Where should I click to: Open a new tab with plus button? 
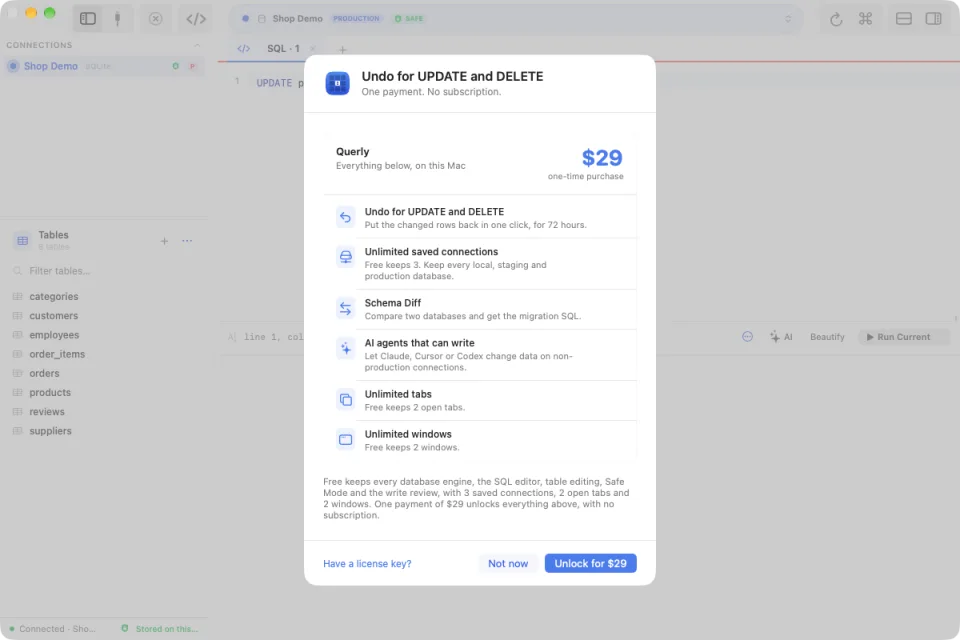click(x=342, y=50)
